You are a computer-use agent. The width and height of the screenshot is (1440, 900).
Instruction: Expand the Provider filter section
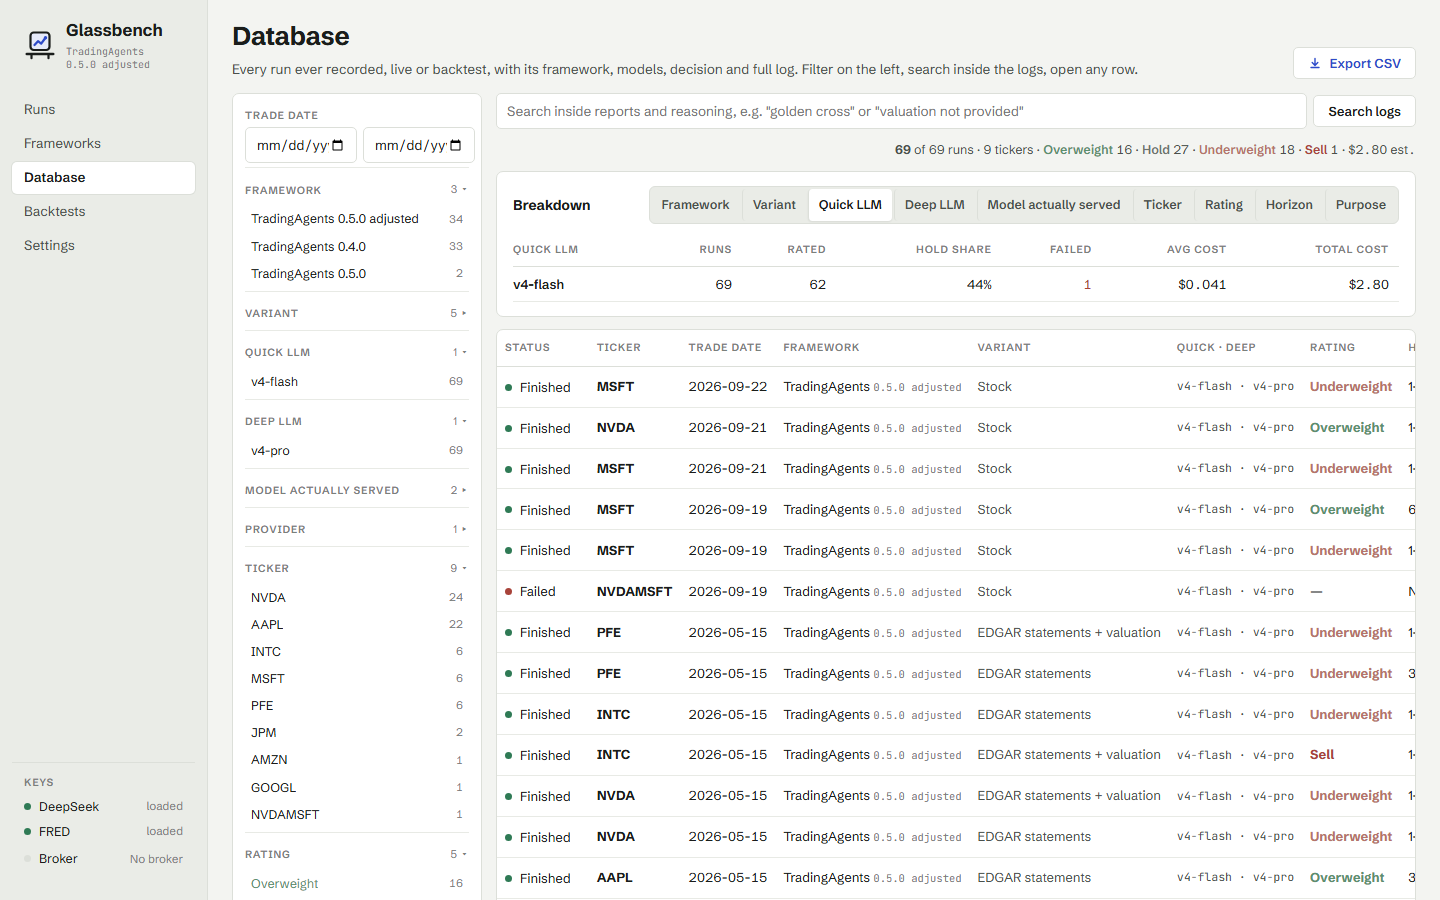pos(356,529)
